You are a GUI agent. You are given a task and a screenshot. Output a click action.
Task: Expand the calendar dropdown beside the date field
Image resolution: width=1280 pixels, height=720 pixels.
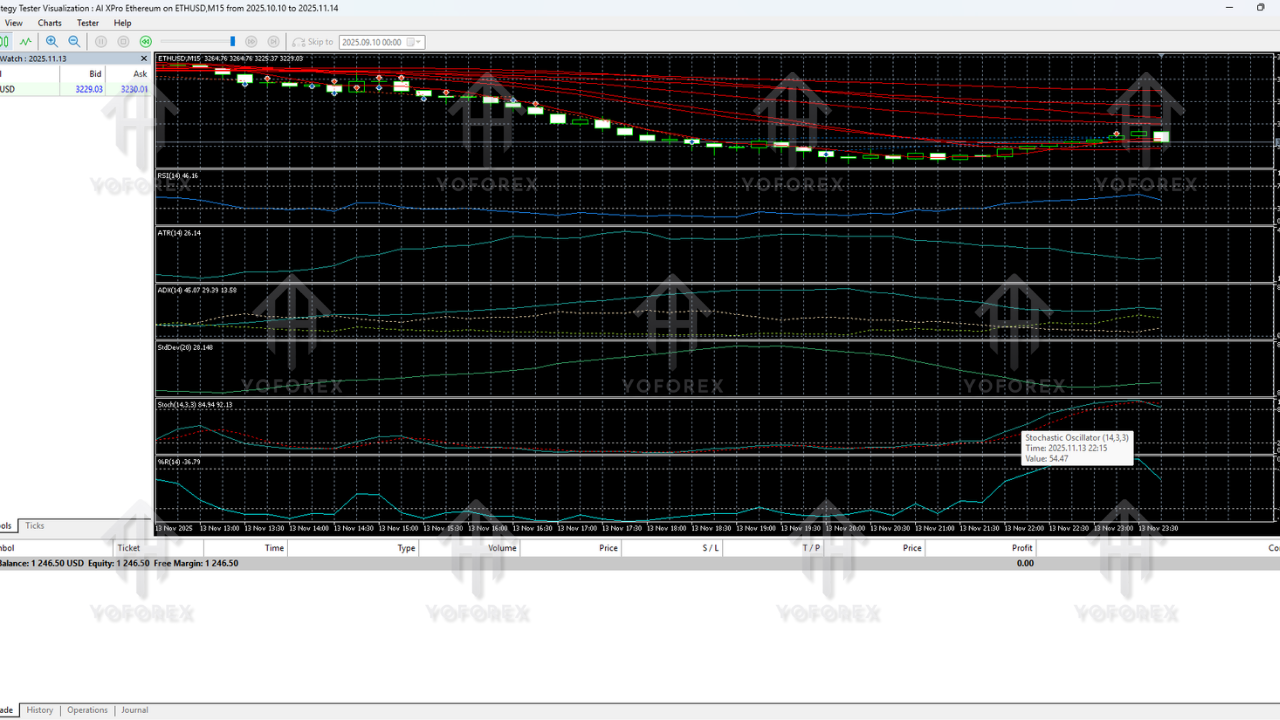418,41
